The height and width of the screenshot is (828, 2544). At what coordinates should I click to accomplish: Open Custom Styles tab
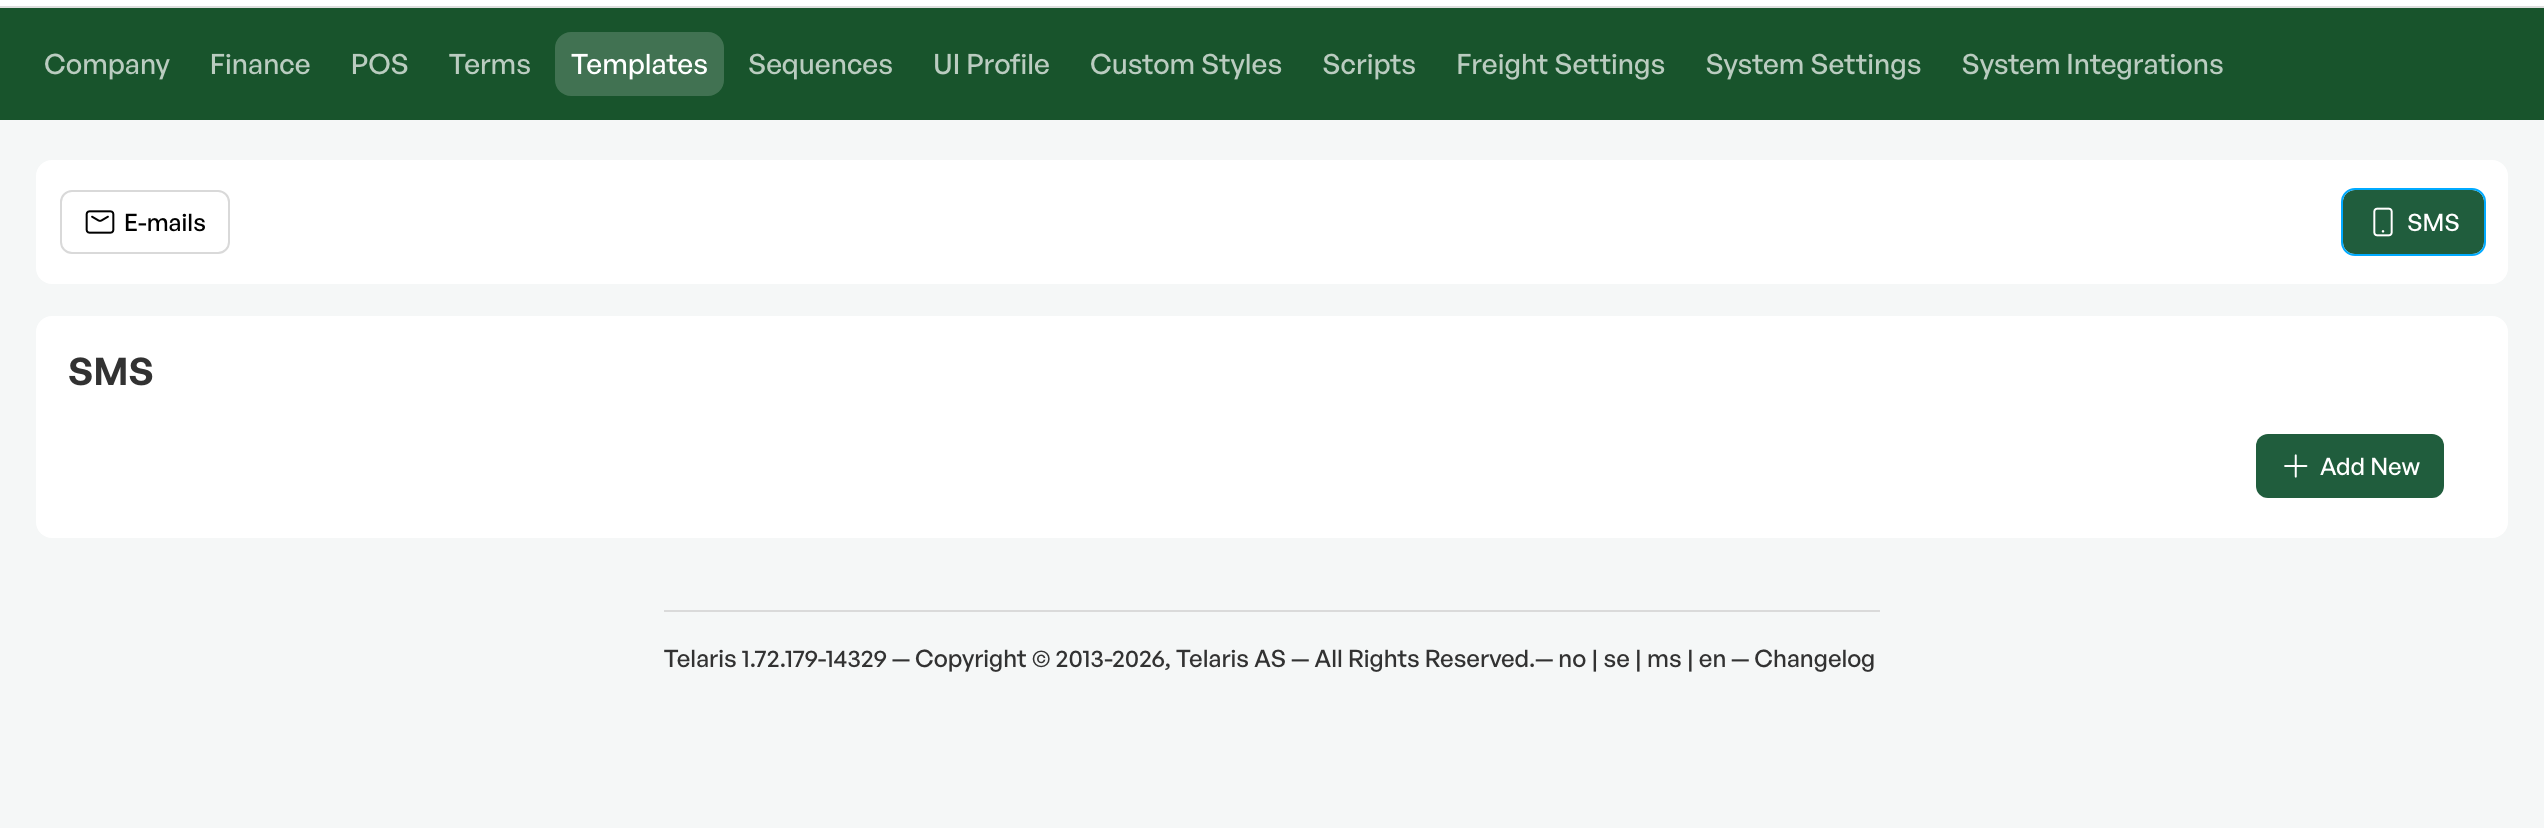tap(1186, 64)
